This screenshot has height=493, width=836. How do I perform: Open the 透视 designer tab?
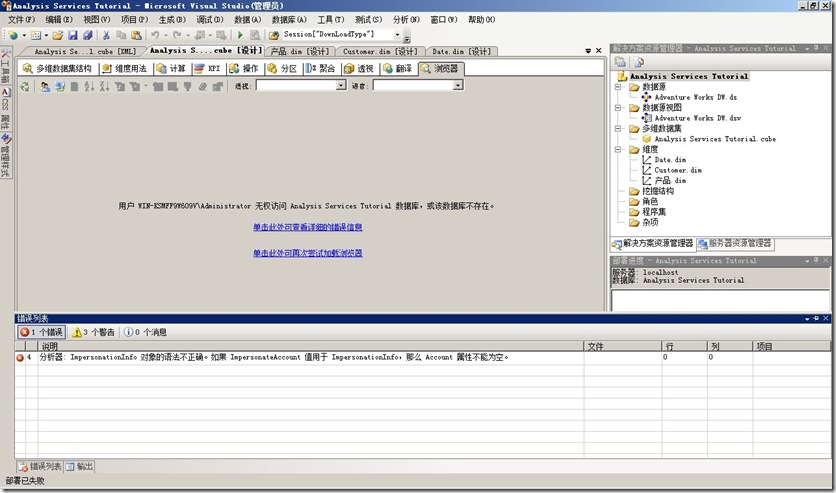(x=359, y=68)
